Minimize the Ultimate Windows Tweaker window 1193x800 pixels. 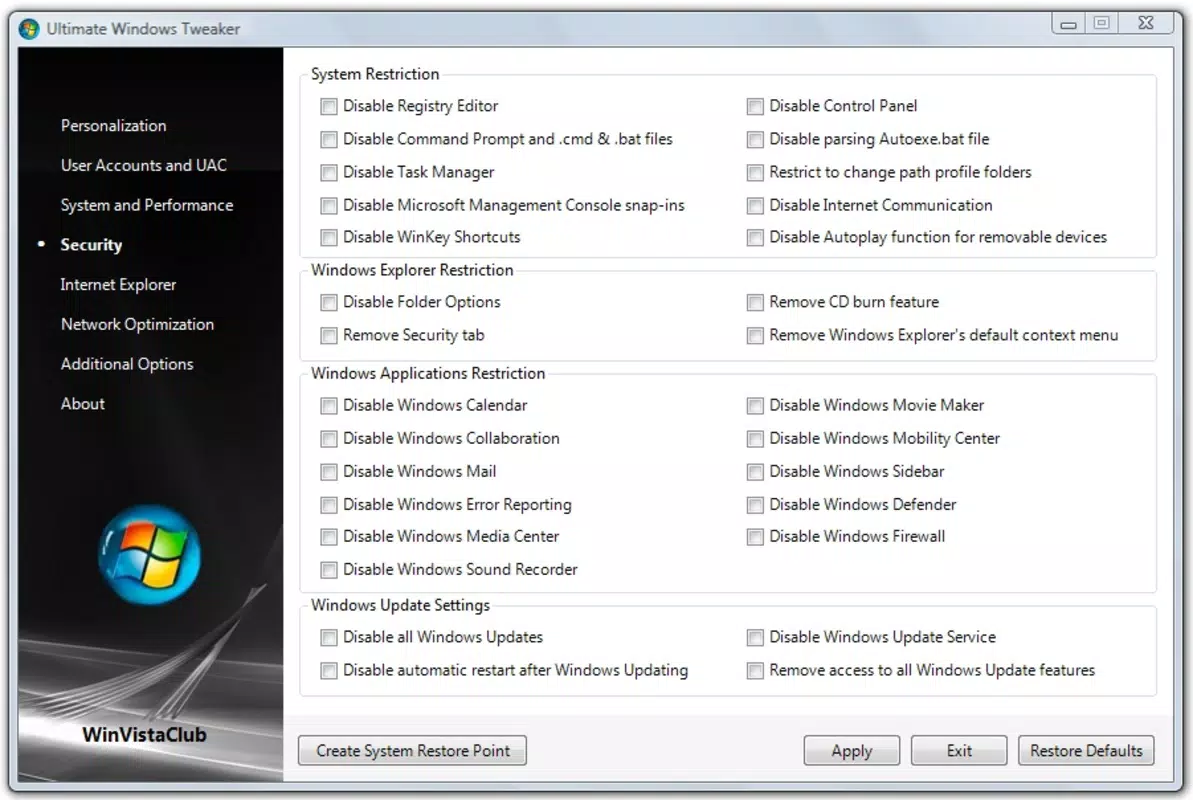(1069, 24)
